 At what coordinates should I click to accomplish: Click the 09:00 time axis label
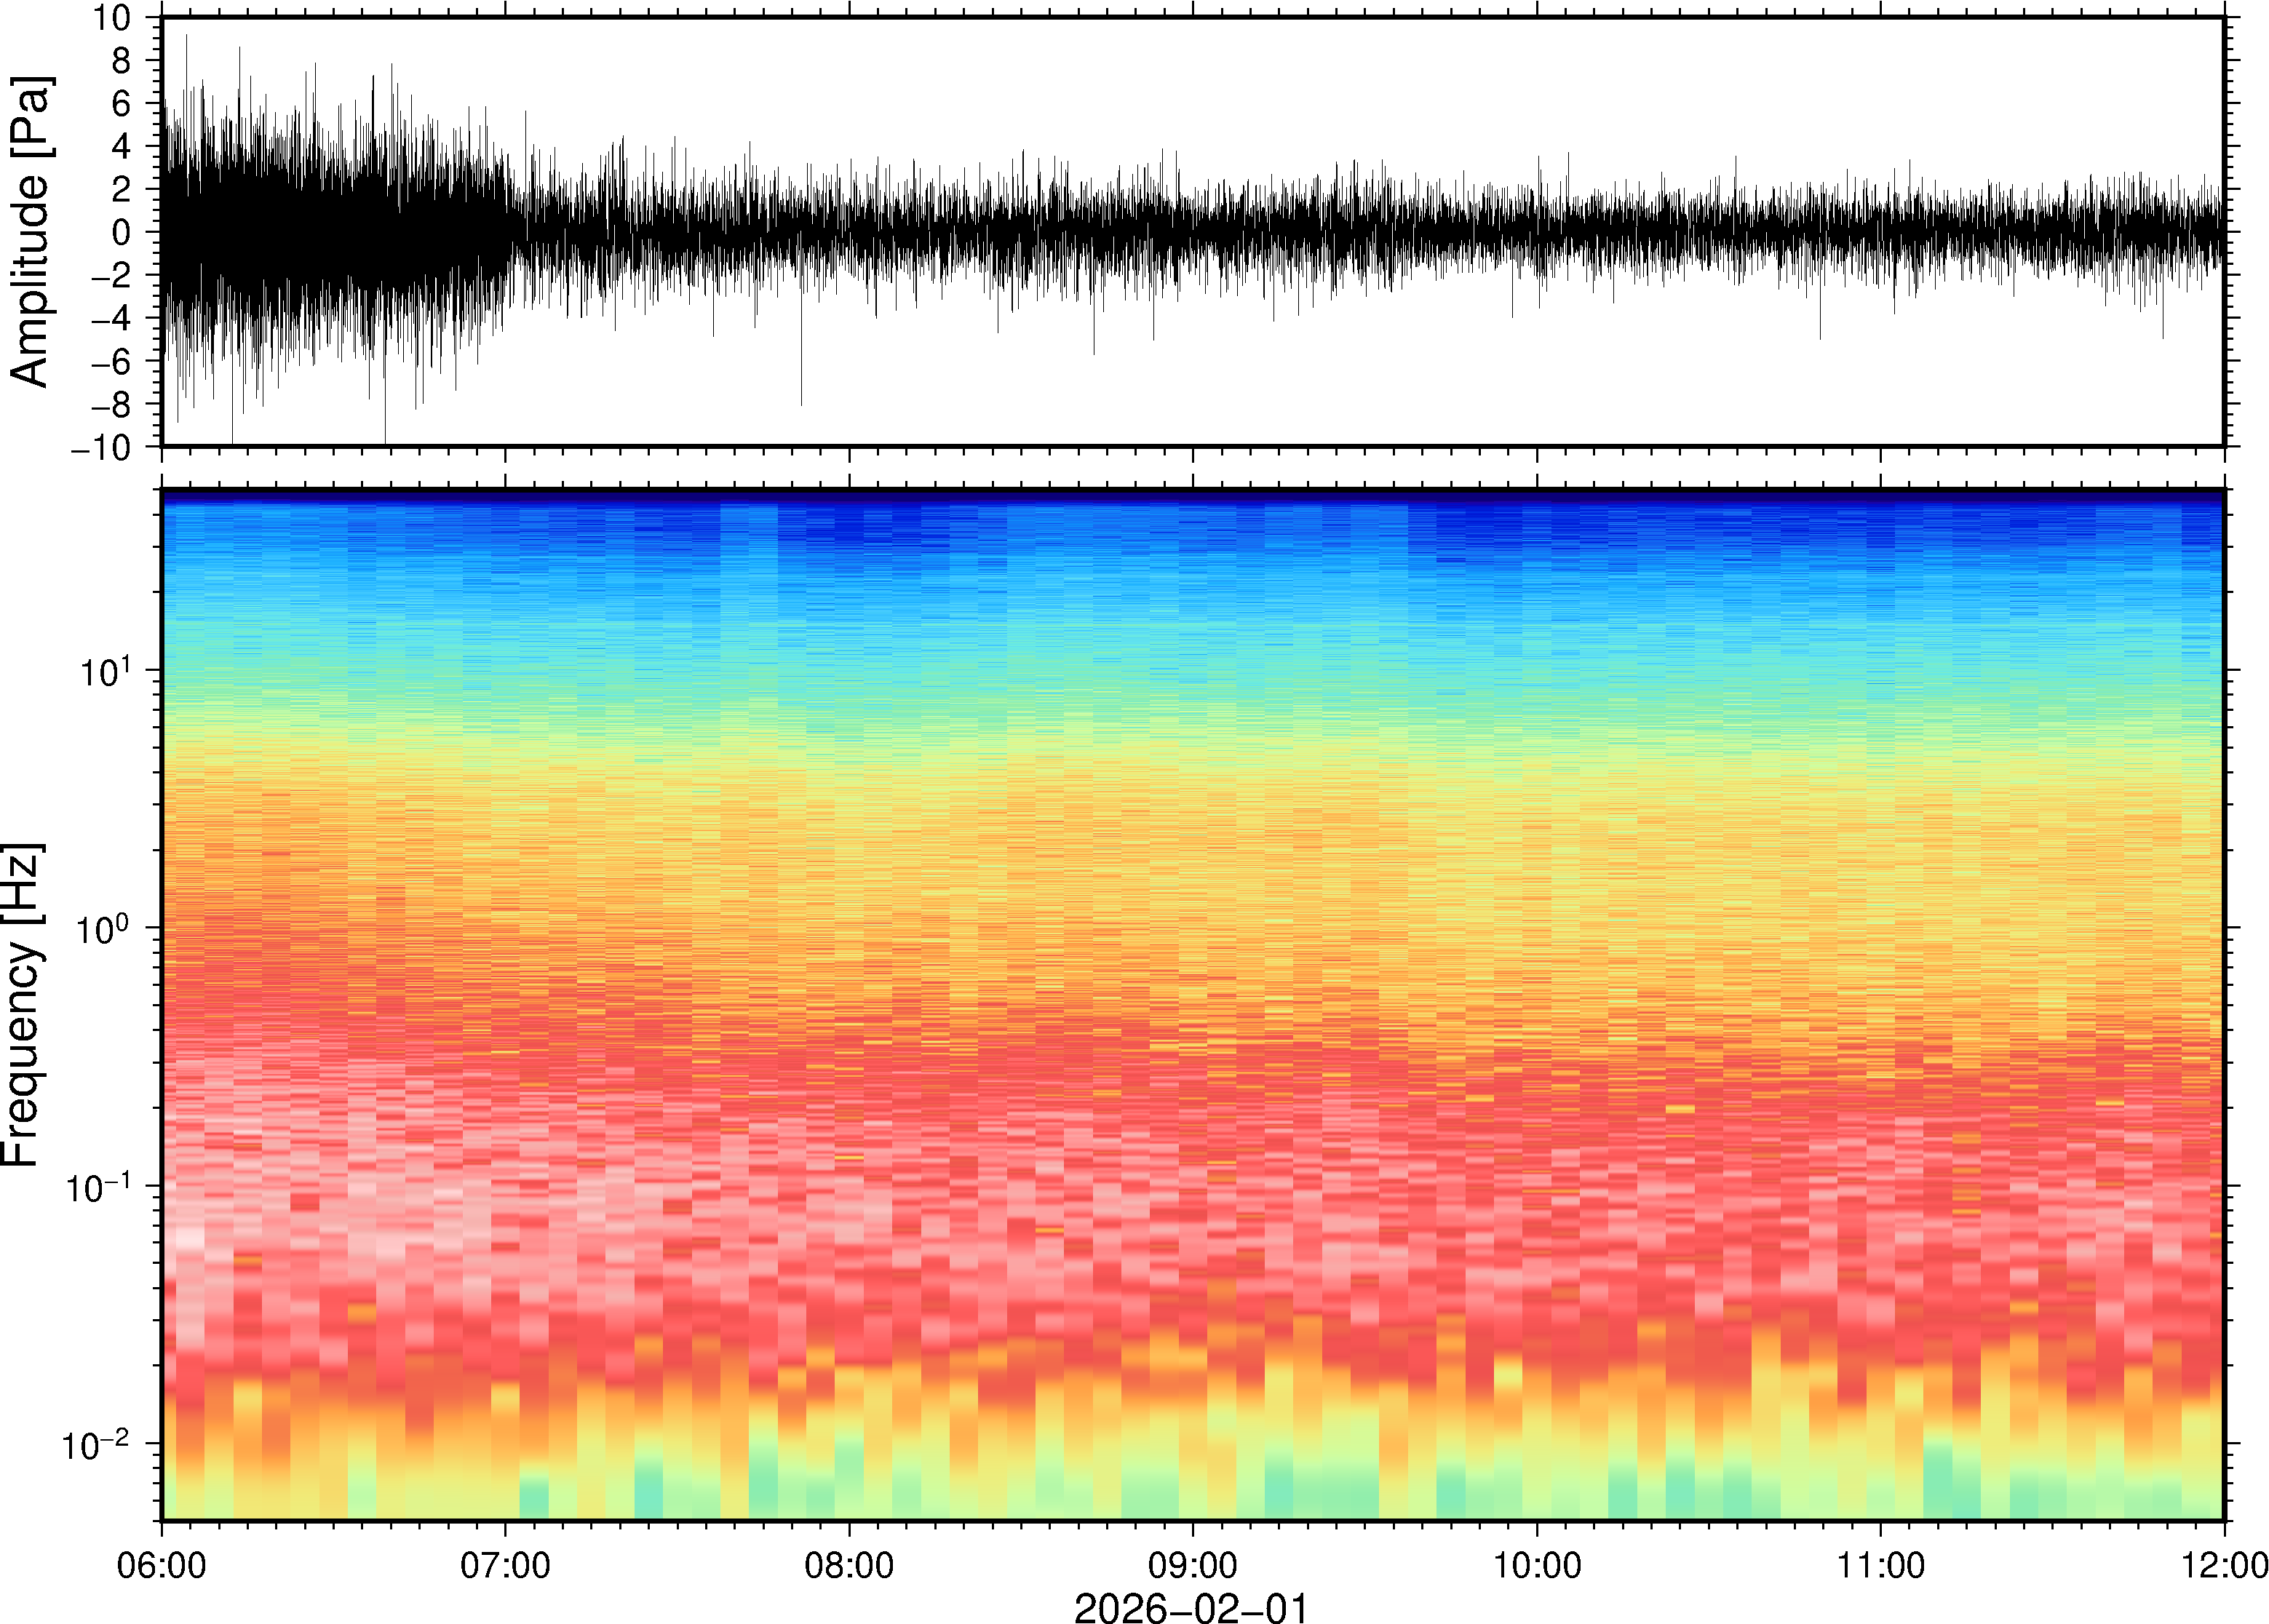(x=1192, y=1564)
